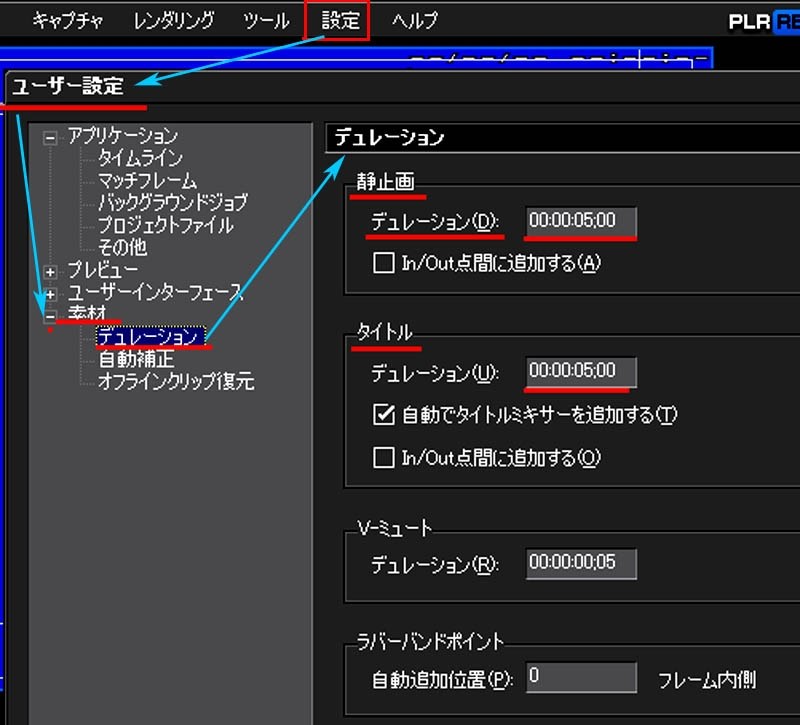Click the 静止画 duration timecode field
This screenshot has width=800, height=725.
tap(581, 221)
